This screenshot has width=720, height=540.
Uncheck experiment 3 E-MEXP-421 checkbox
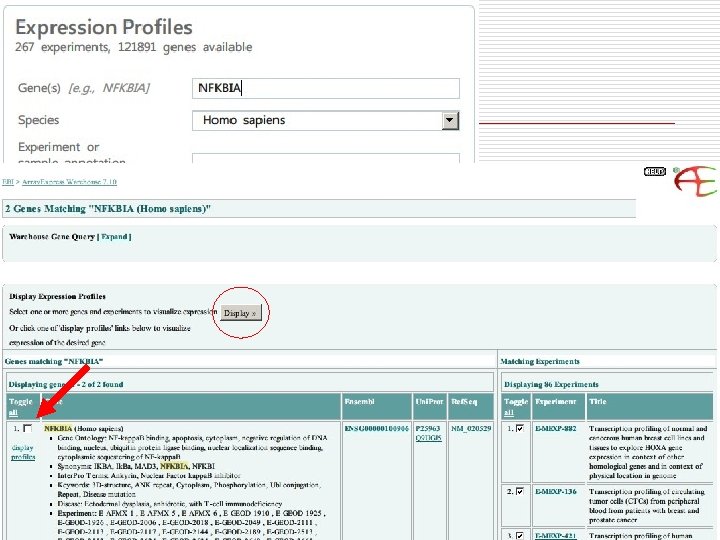pos(520,535)
